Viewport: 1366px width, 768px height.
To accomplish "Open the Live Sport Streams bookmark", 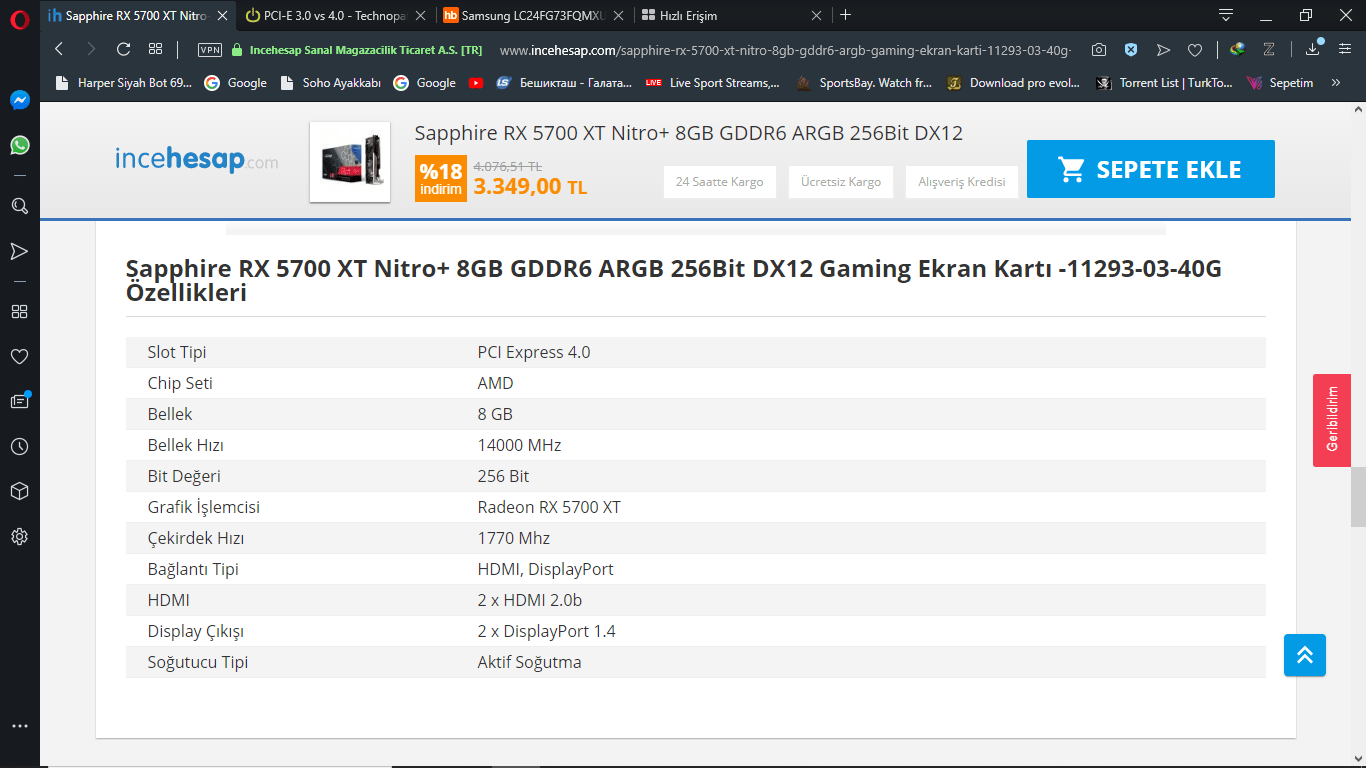I will tap(713, 83).
